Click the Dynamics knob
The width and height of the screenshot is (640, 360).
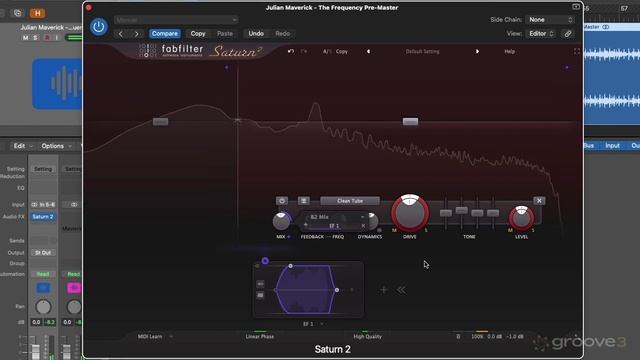tap(372, 221)
